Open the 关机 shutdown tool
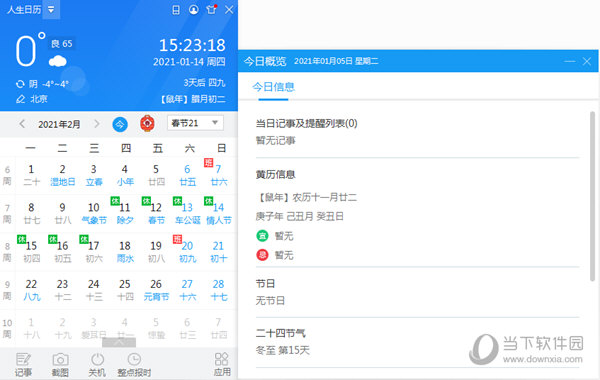Screen dimensions: 600x380 97,365
